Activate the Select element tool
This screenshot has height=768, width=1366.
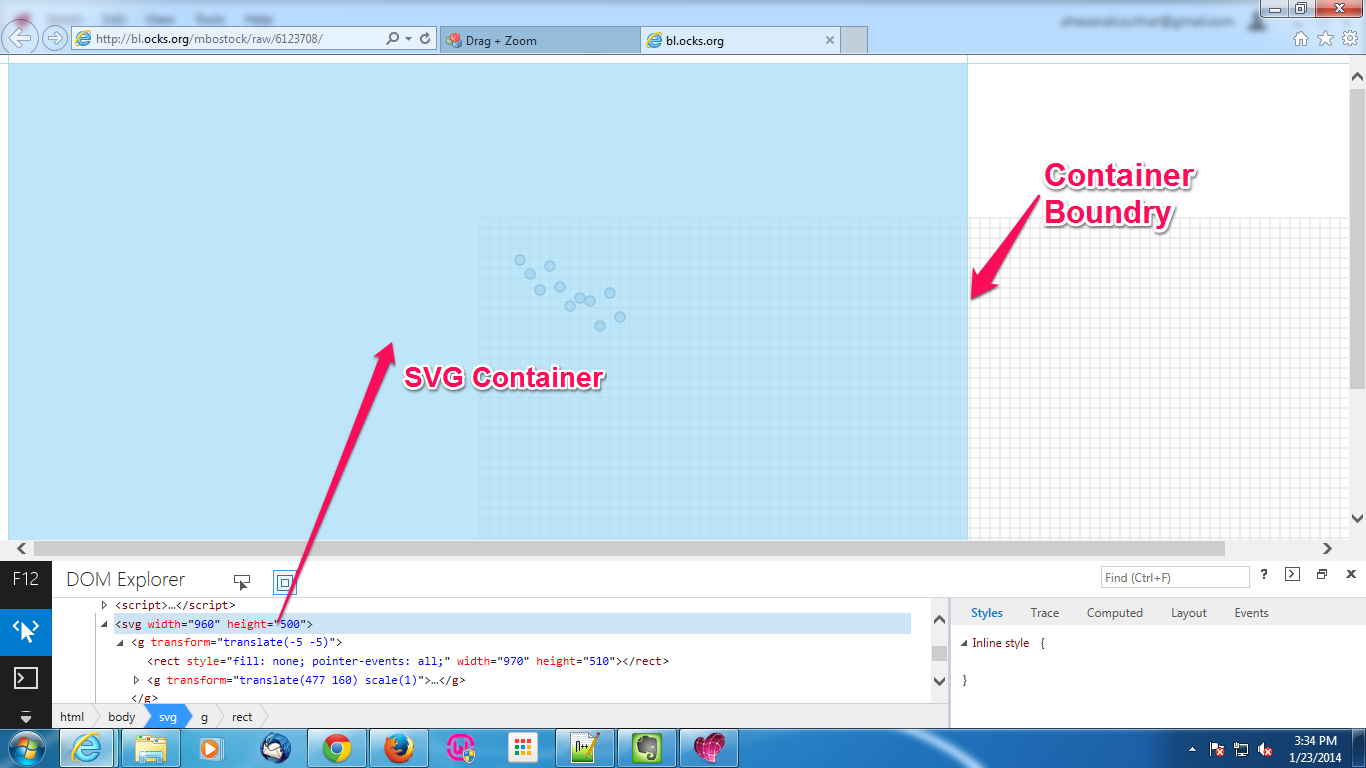(x=242, y=581)
